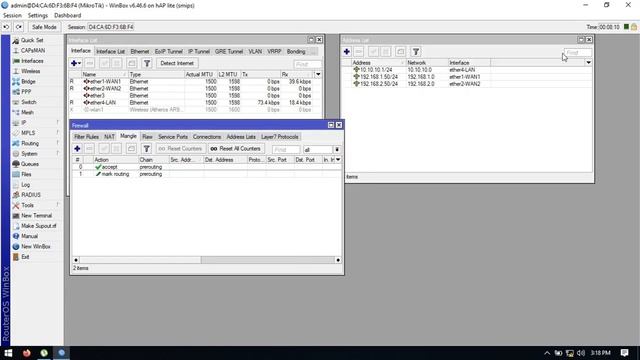Switch to Bonding tab
This screenshot has width=640, height=360.
pos(296,51)
